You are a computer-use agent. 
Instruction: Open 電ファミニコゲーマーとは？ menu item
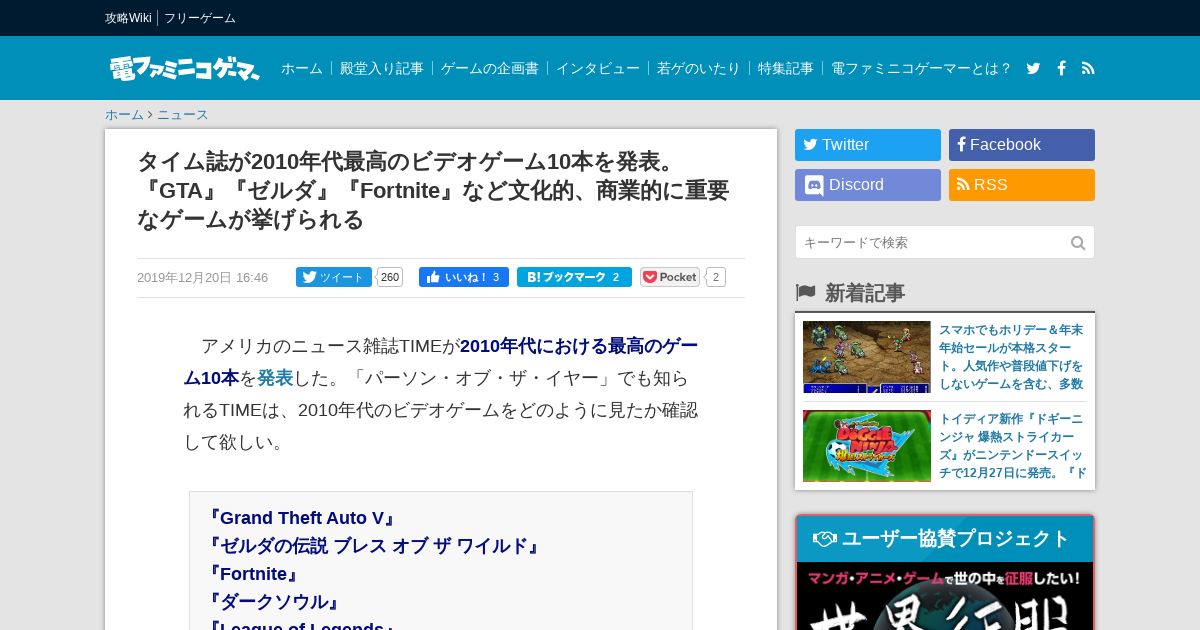tap(921, 68)
